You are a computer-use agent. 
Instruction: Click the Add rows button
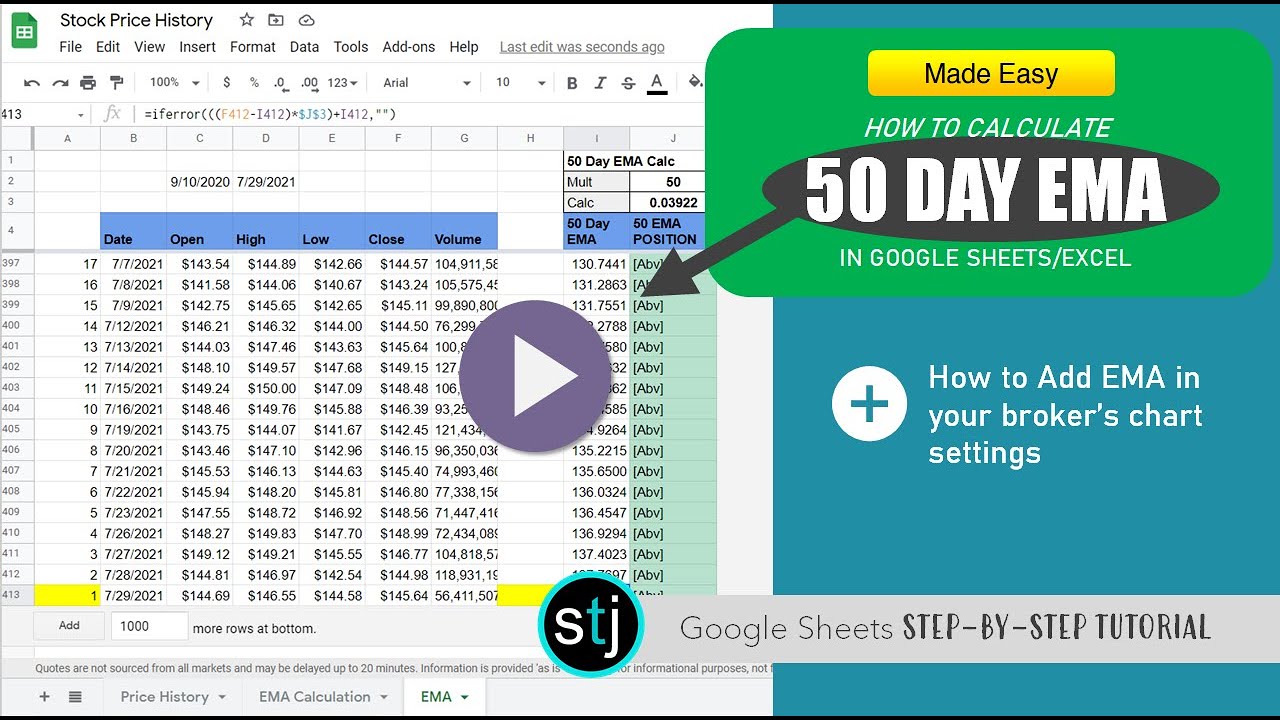pos(69,626)
